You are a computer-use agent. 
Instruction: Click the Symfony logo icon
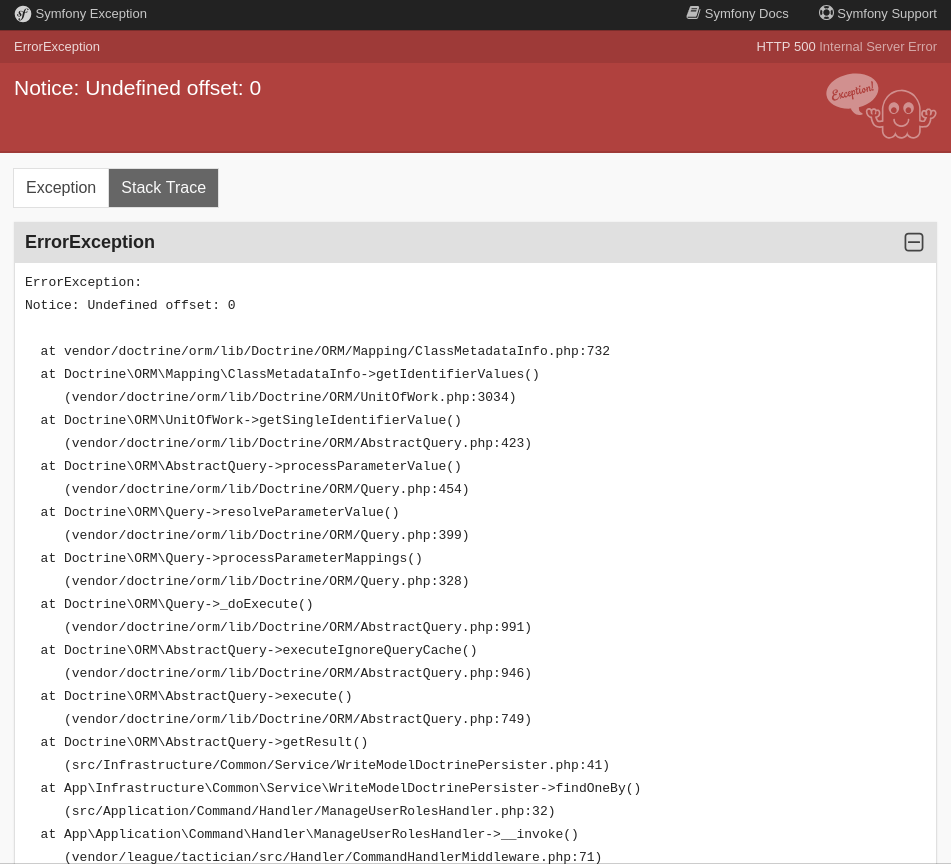tap(24, 13)
